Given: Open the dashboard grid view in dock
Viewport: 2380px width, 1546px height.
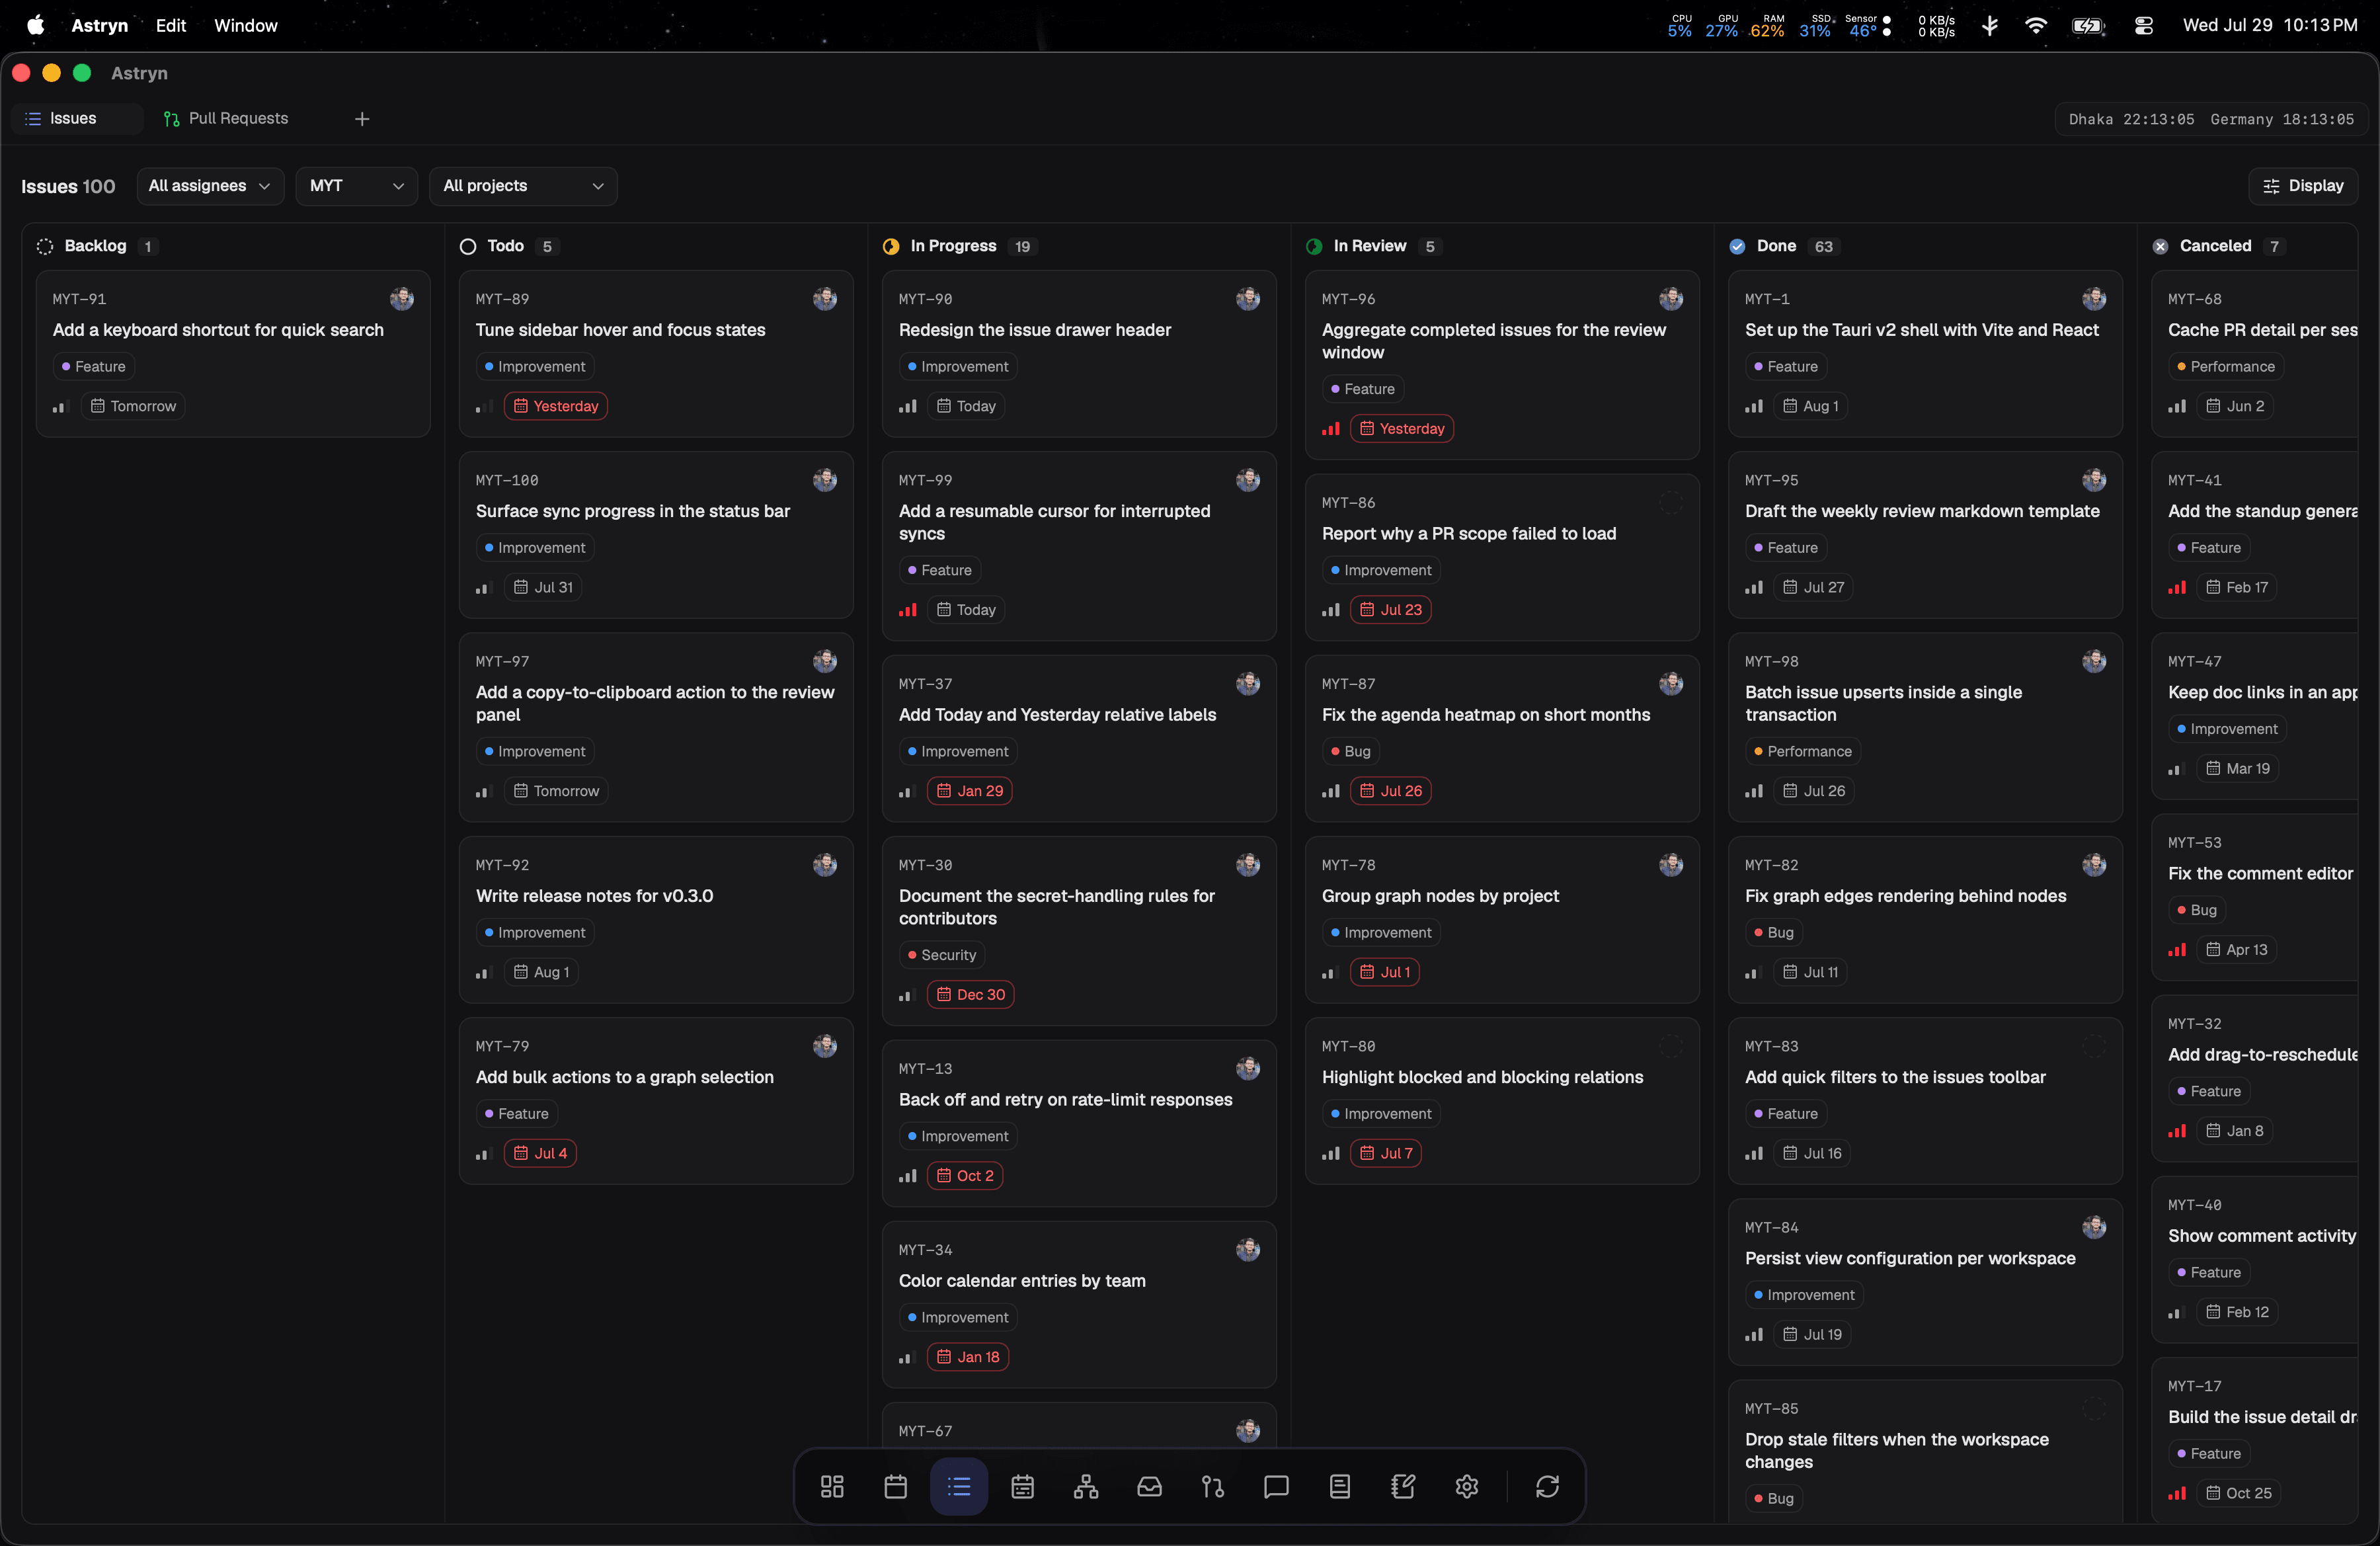Looking at the screenshot, I should click(832, 1487).
